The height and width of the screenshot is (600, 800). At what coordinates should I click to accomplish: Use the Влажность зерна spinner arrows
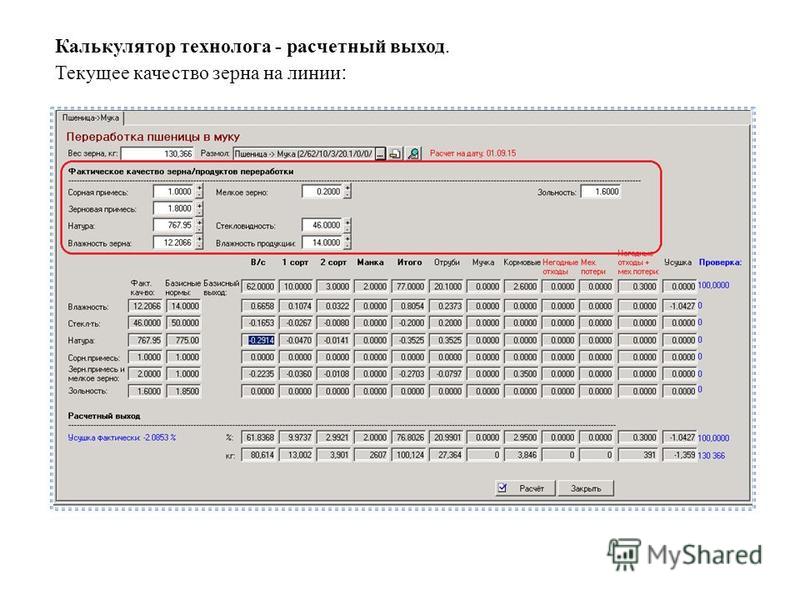pyautogui.click(x=199, y=243)
